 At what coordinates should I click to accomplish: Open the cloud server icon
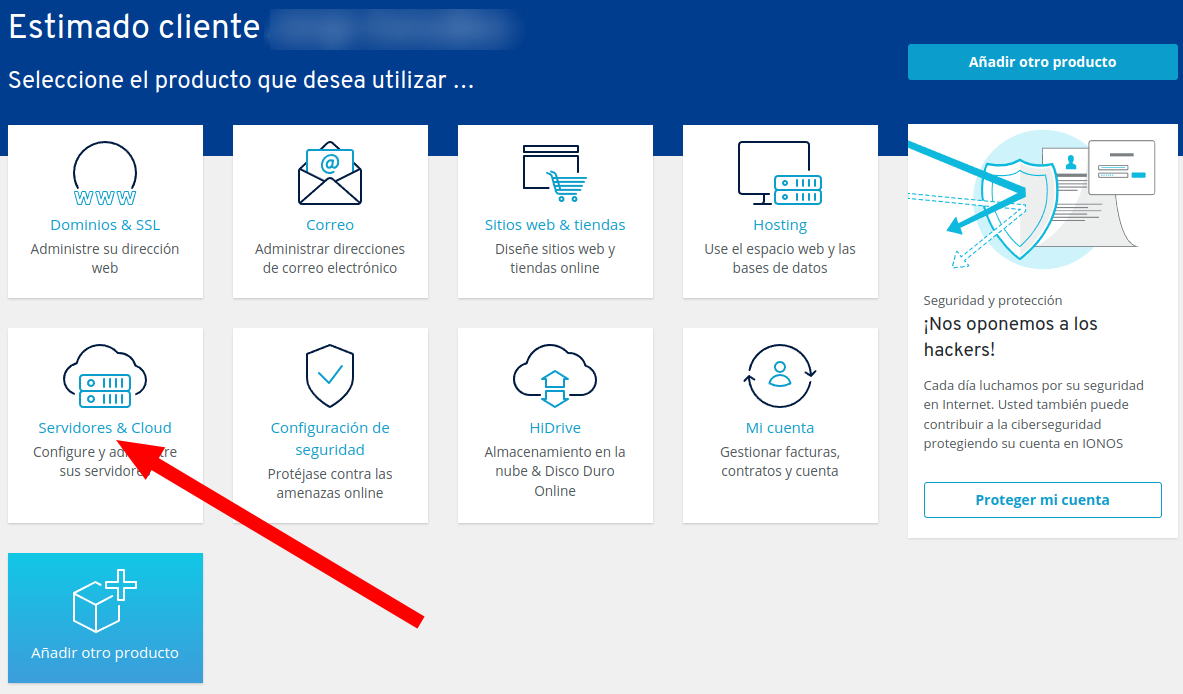click(105, 376)
